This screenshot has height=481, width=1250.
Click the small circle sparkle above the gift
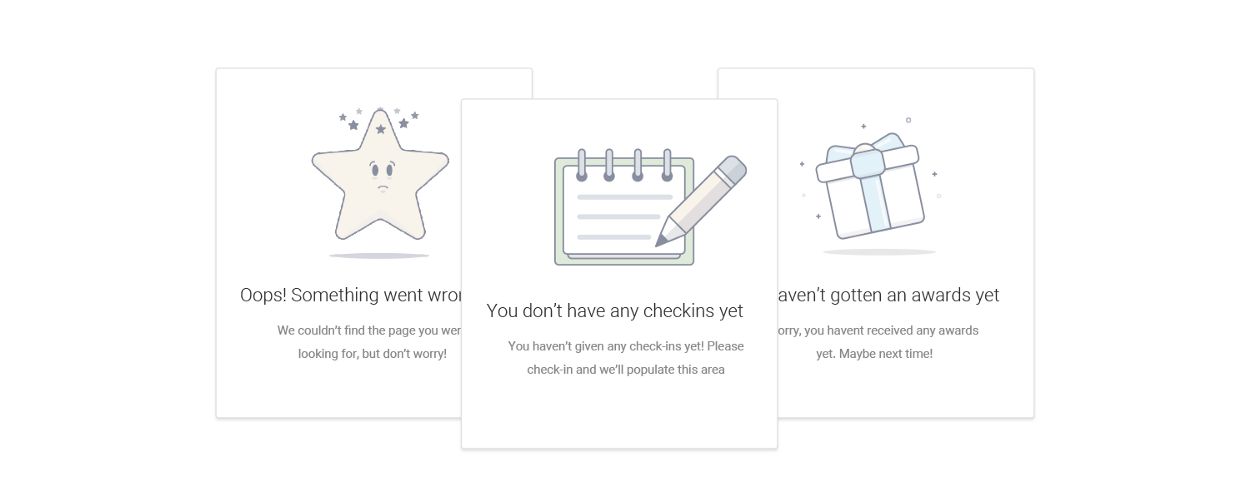908,120
